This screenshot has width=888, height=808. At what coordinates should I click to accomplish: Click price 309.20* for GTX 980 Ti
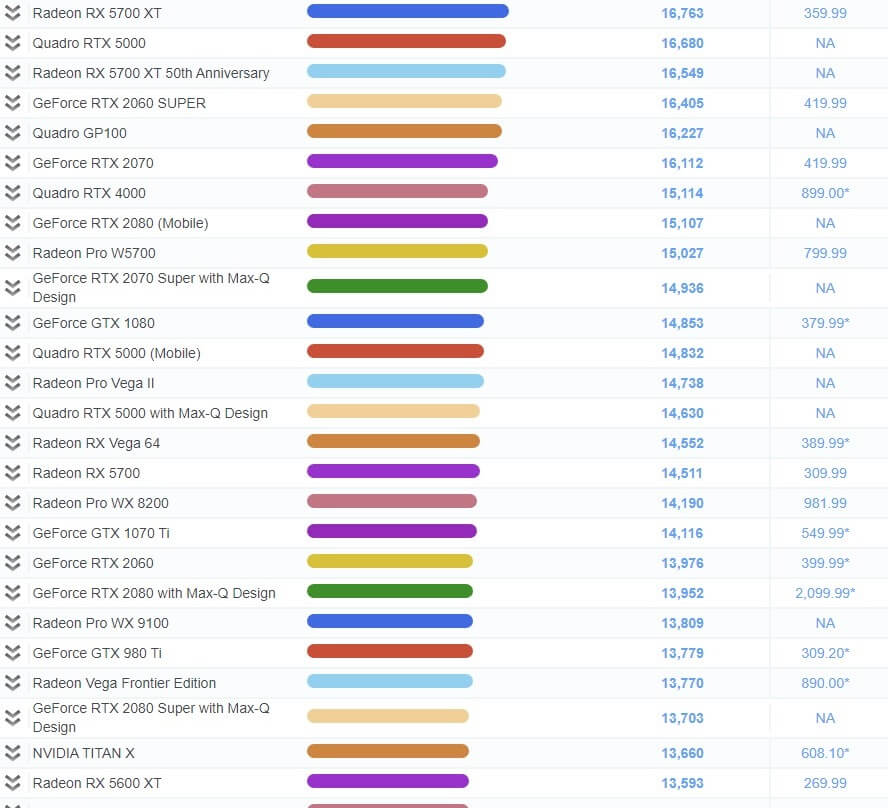tap(825, 653)
